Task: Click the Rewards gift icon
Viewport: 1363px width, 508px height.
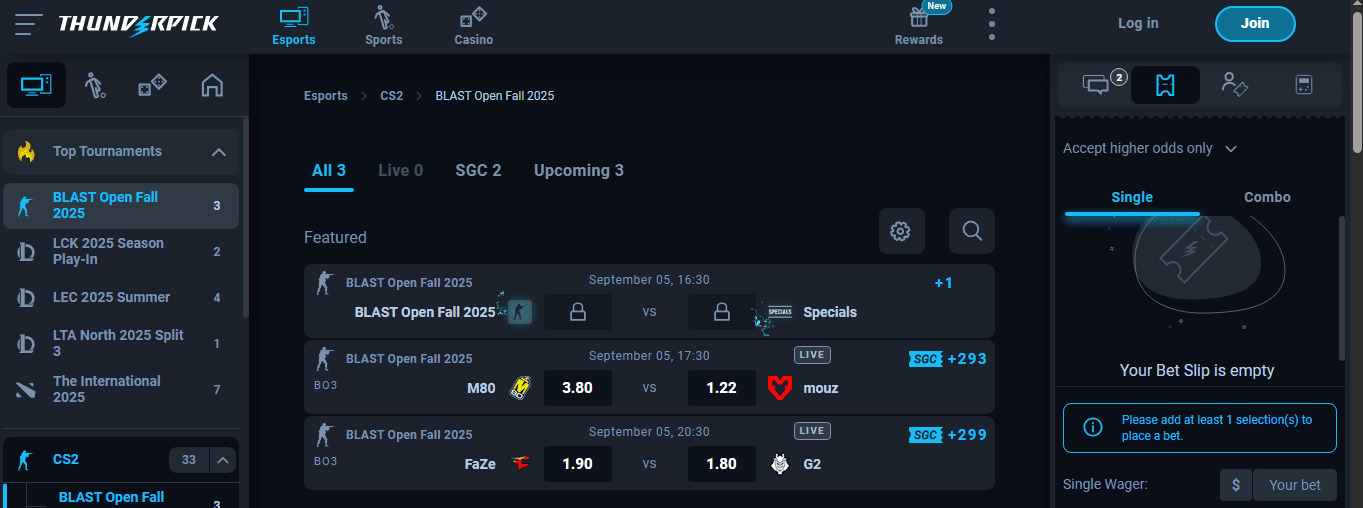Action: [x=919, y=18]
